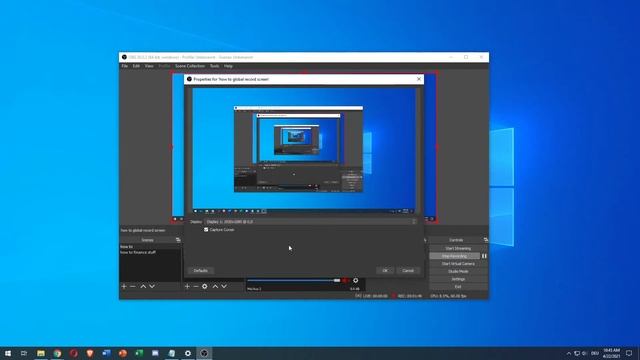Open notification center icon
640x360 pixels.
click(629, 353)
